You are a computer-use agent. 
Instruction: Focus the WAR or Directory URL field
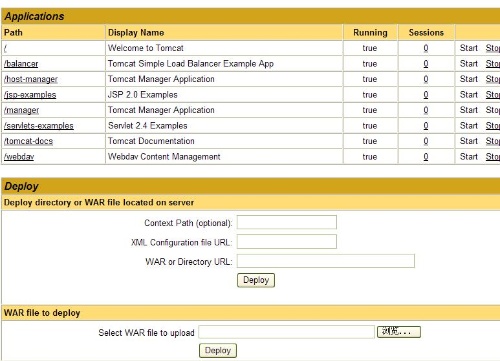tap(326, 261)
